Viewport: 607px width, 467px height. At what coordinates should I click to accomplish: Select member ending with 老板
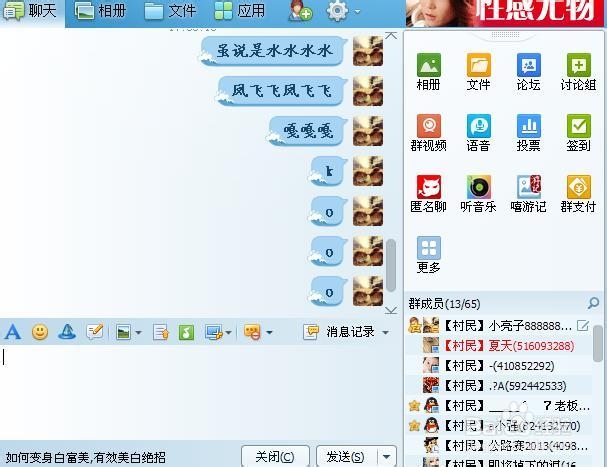click(499, 406)
